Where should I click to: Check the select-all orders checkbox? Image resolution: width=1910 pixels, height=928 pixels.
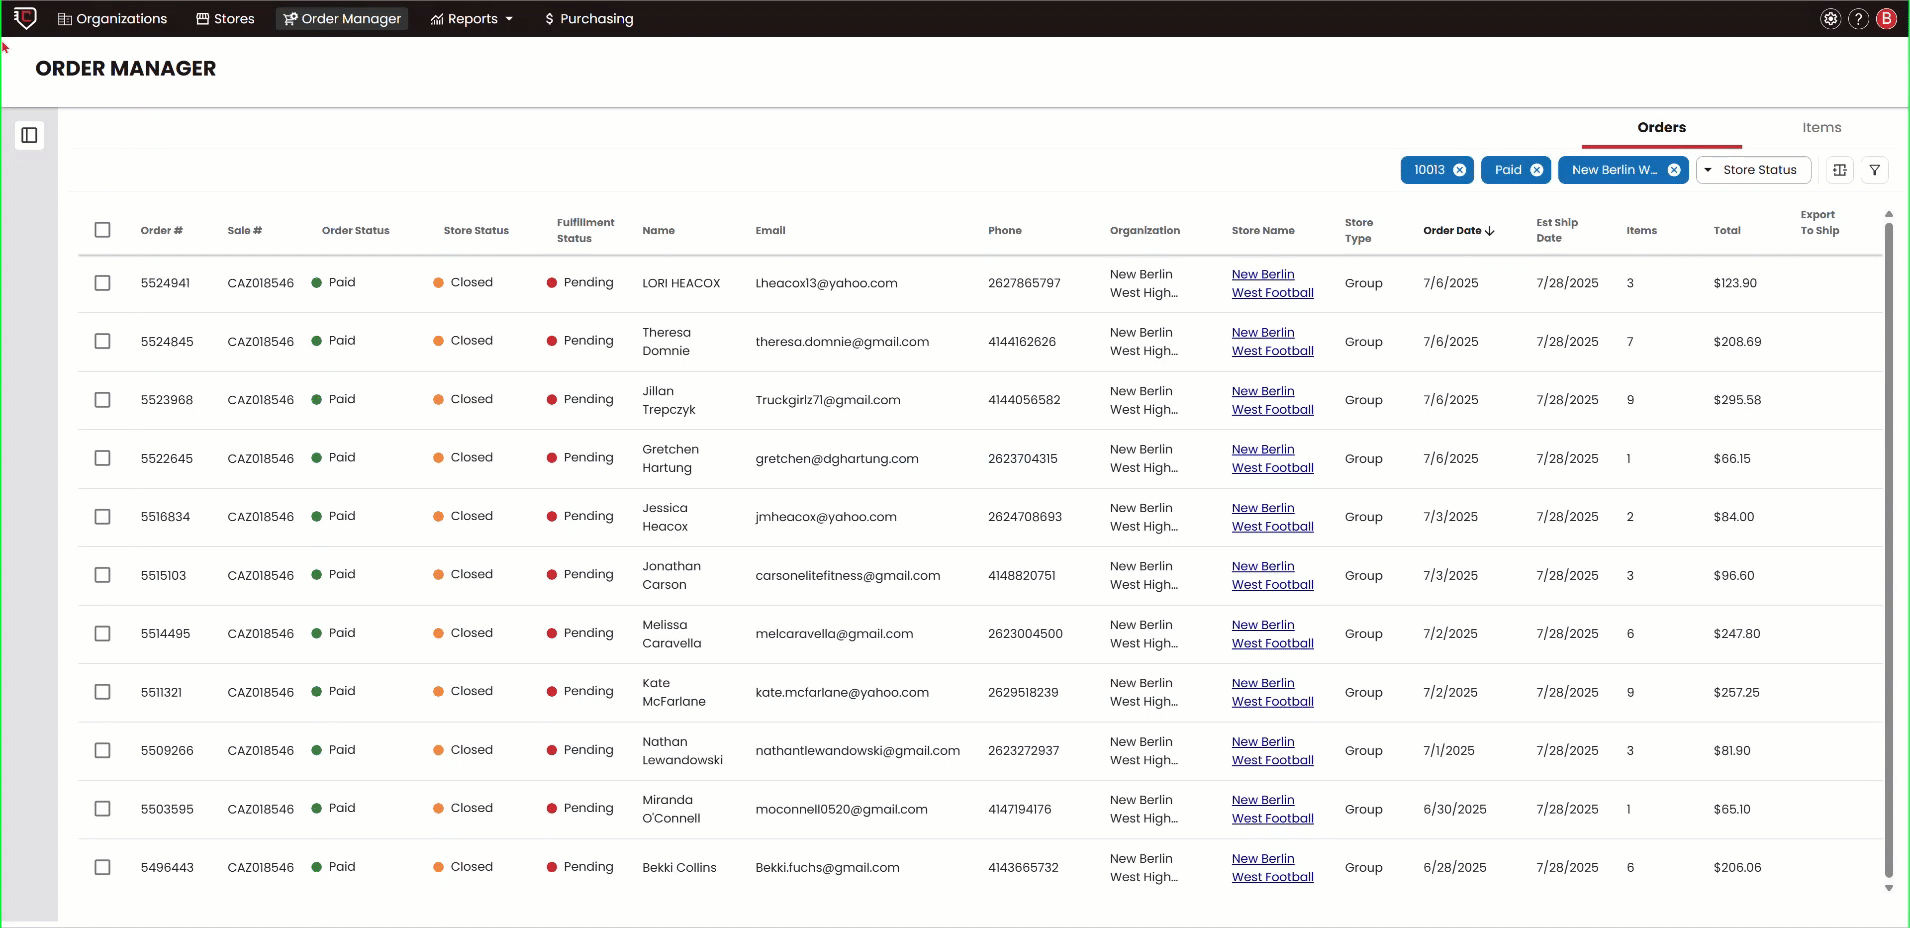tap(102, 230)
